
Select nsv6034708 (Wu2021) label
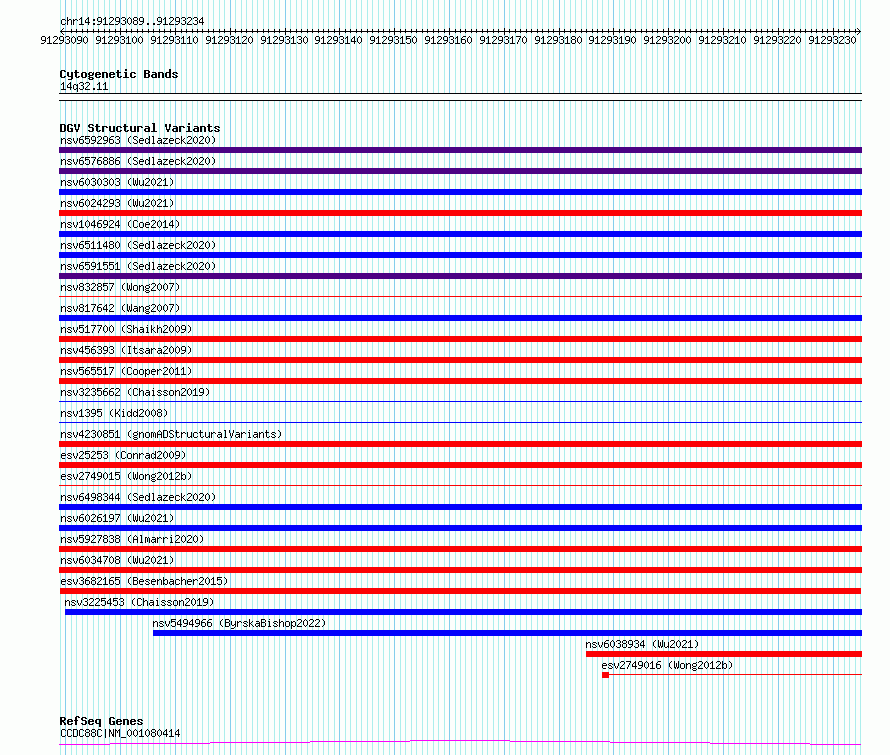click(x=117, y=560)
